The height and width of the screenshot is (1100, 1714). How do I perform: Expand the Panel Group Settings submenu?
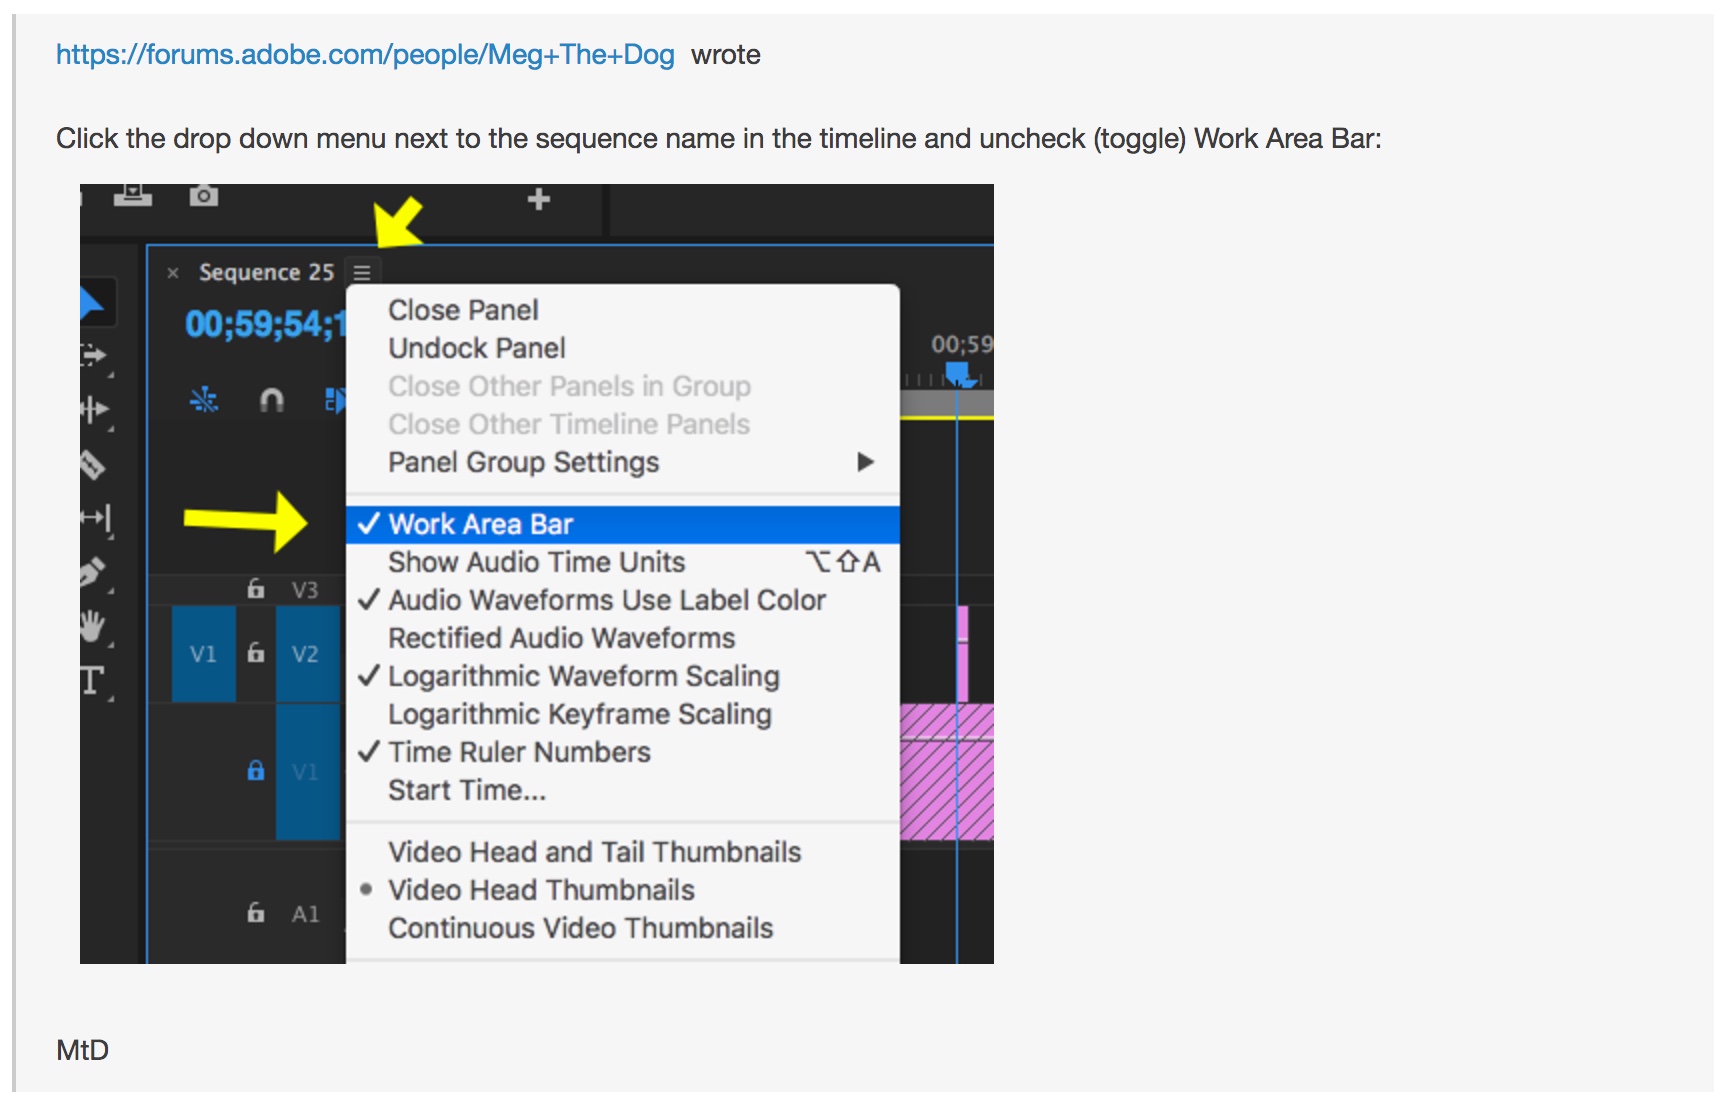(x=523, y=462)
